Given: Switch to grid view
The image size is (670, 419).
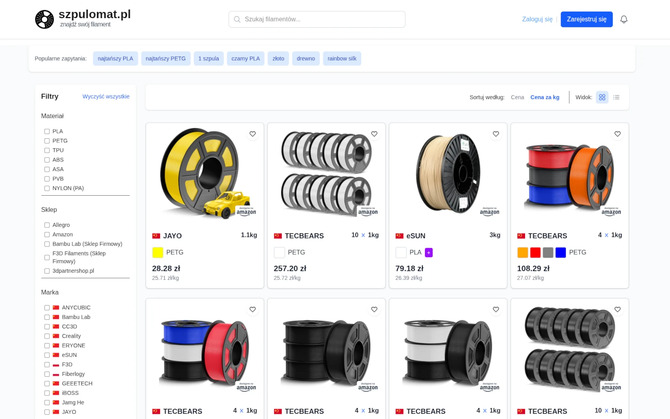Looking at the screenshot, I should 602,97.
